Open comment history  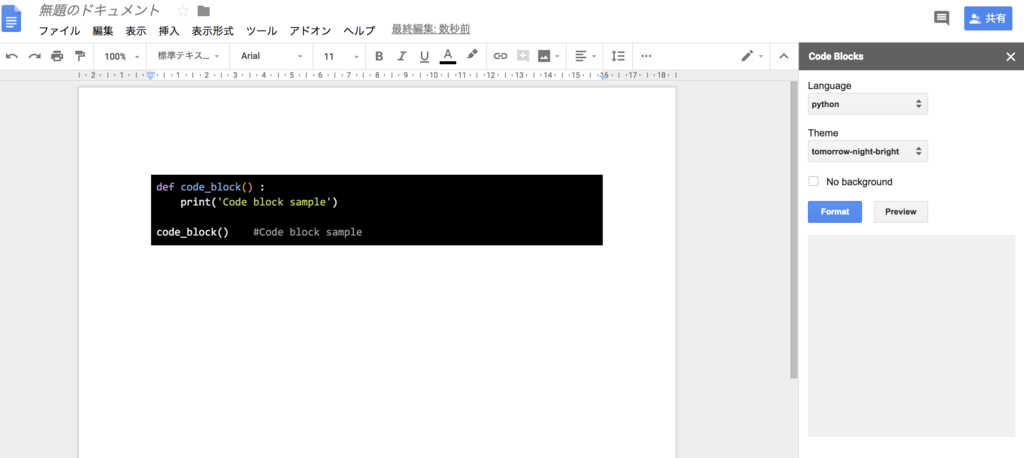(942, 18)
